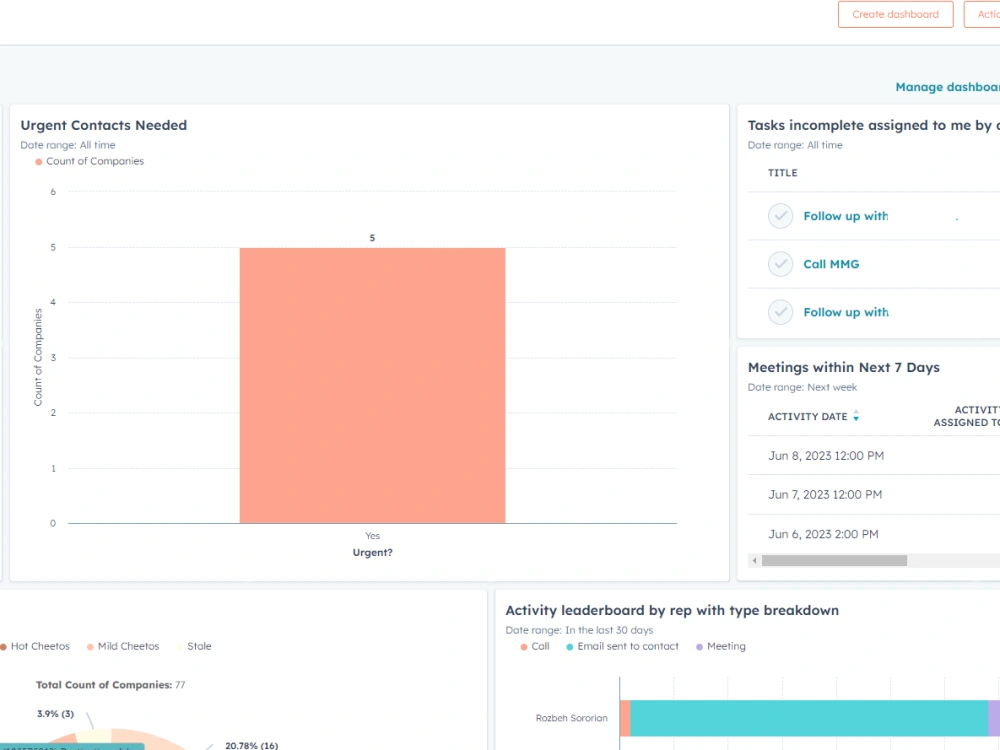Viewport: 1000px width, 750px height.
Task: Toggle the Call legend item
Action: coord(534,646)
